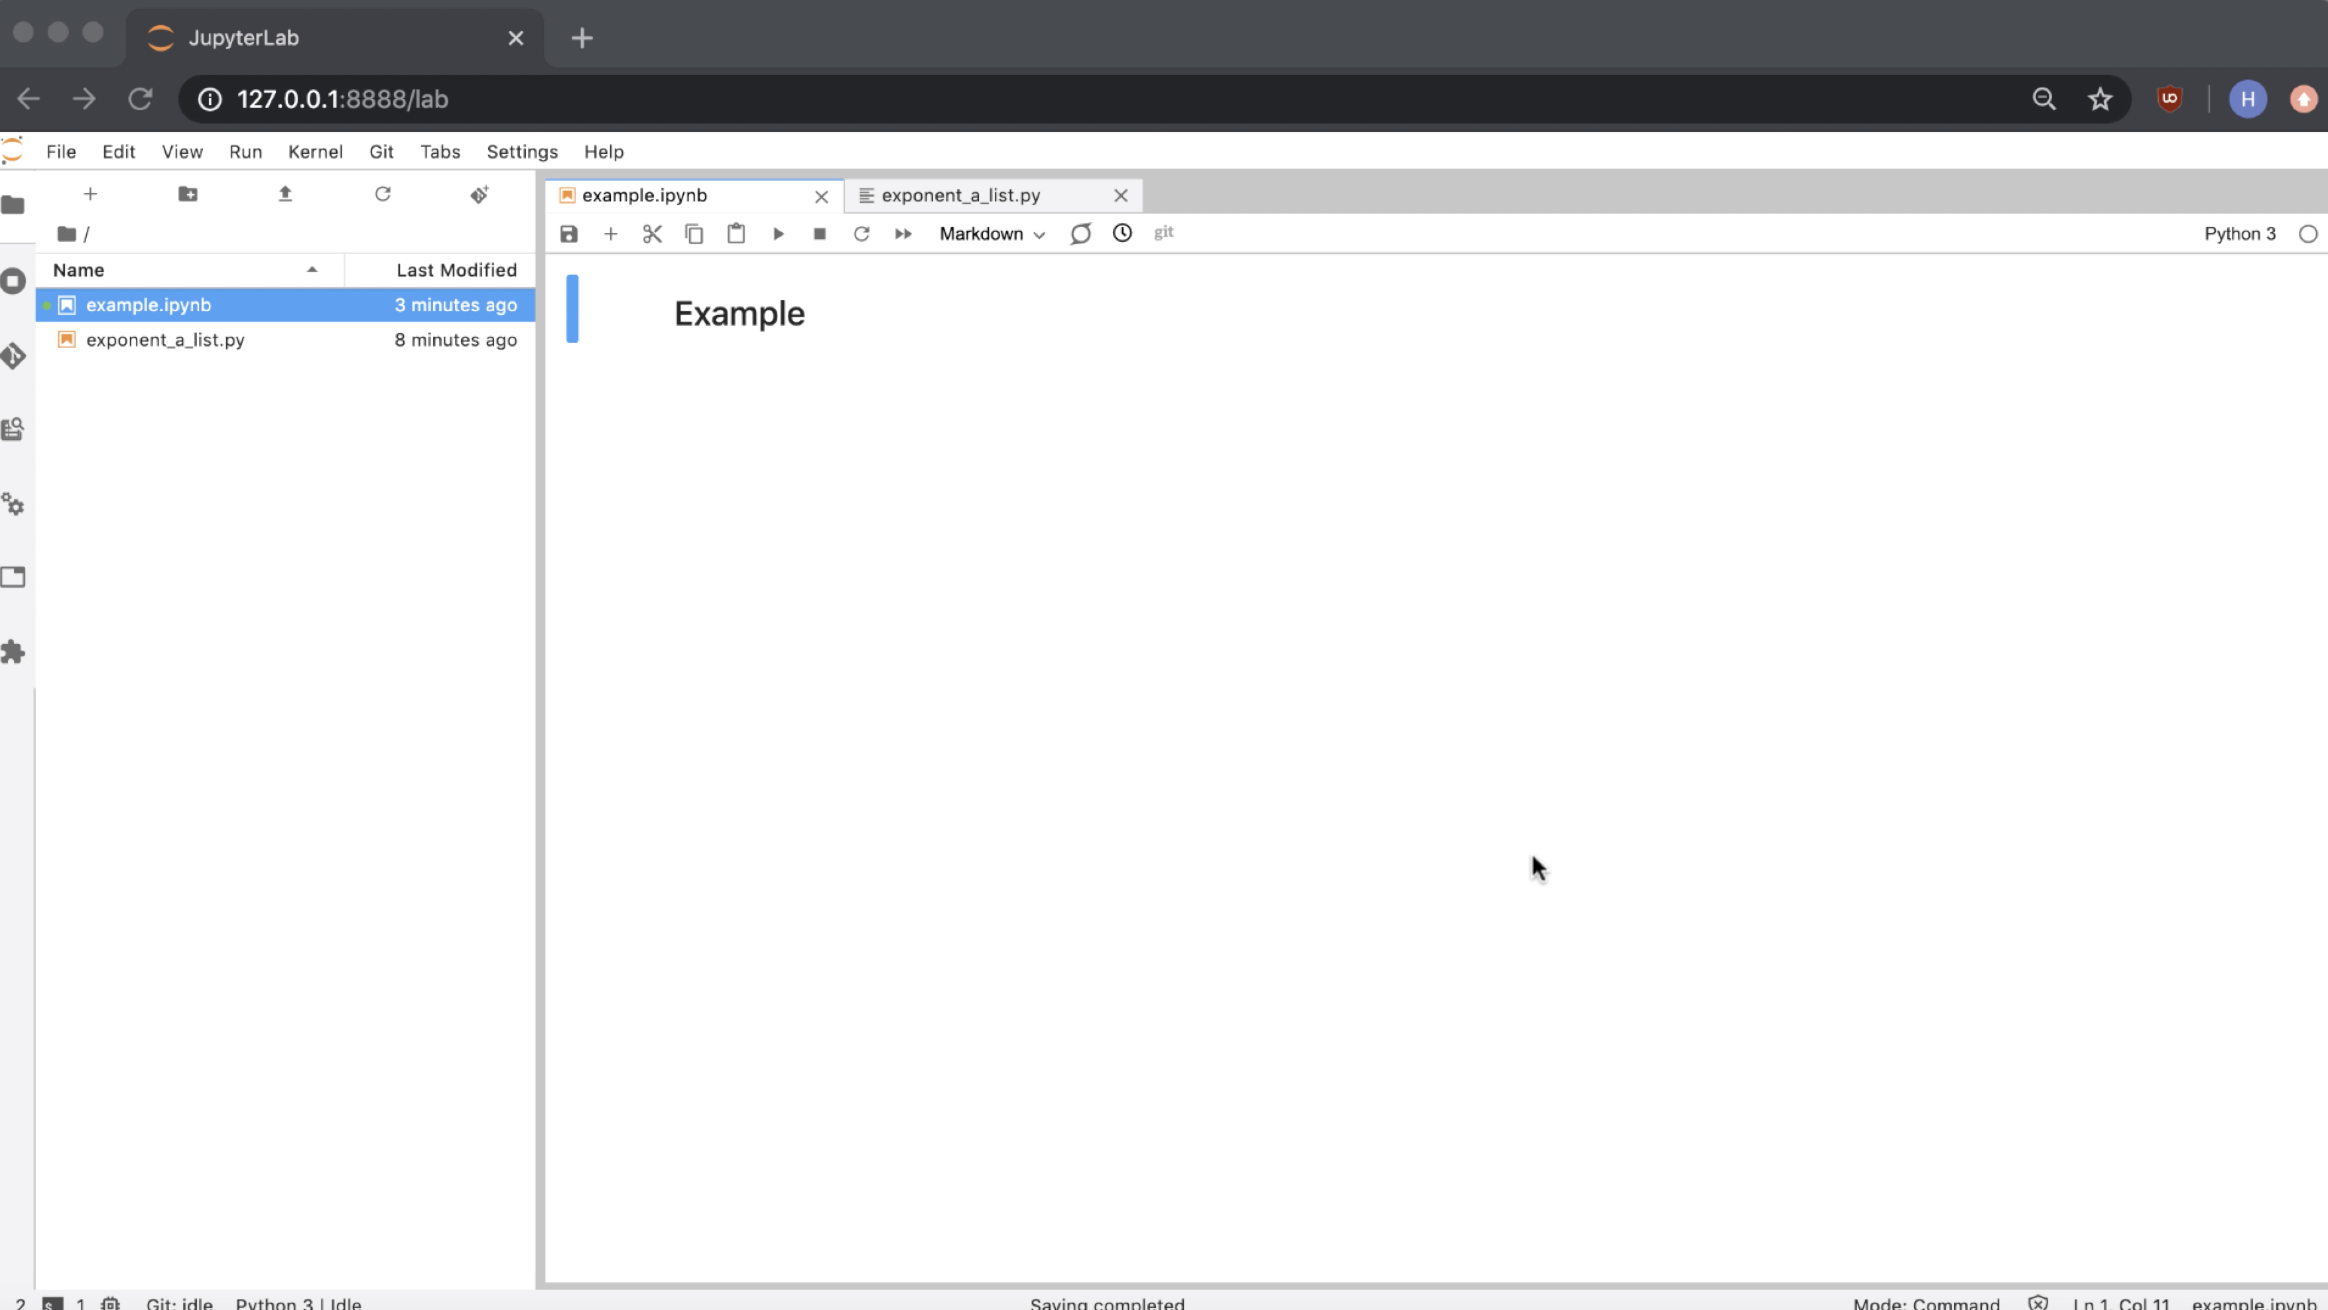Click the git button in notebook toolbar

click(x=1163, y=233)
